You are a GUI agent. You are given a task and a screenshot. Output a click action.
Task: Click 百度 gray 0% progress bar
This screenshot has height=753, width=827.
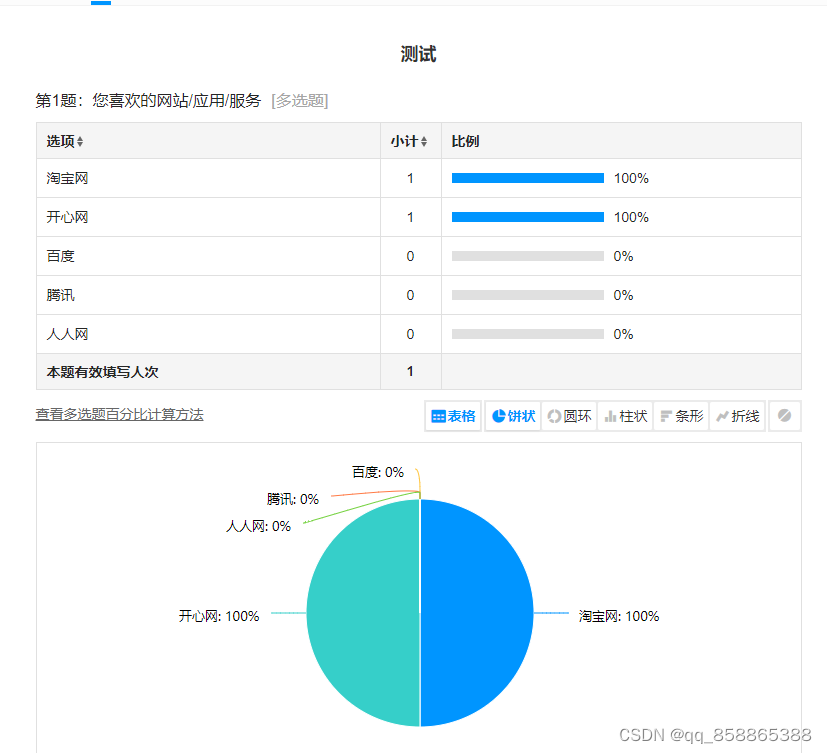point(527,256)
